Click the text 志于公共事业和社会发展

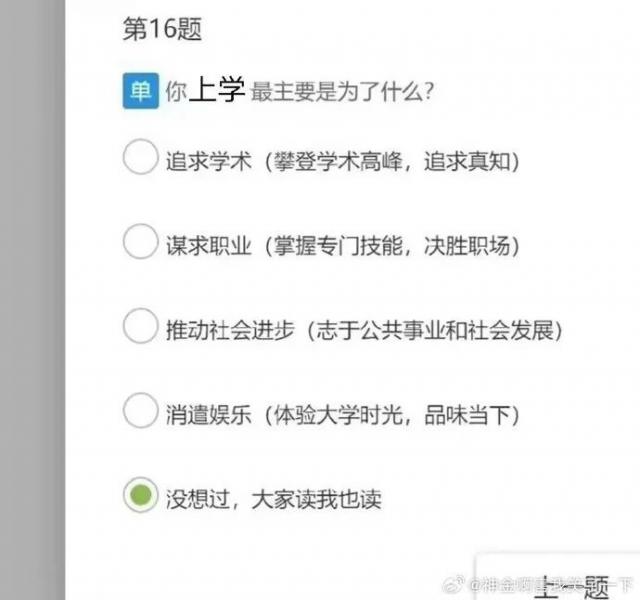point(435,330)
